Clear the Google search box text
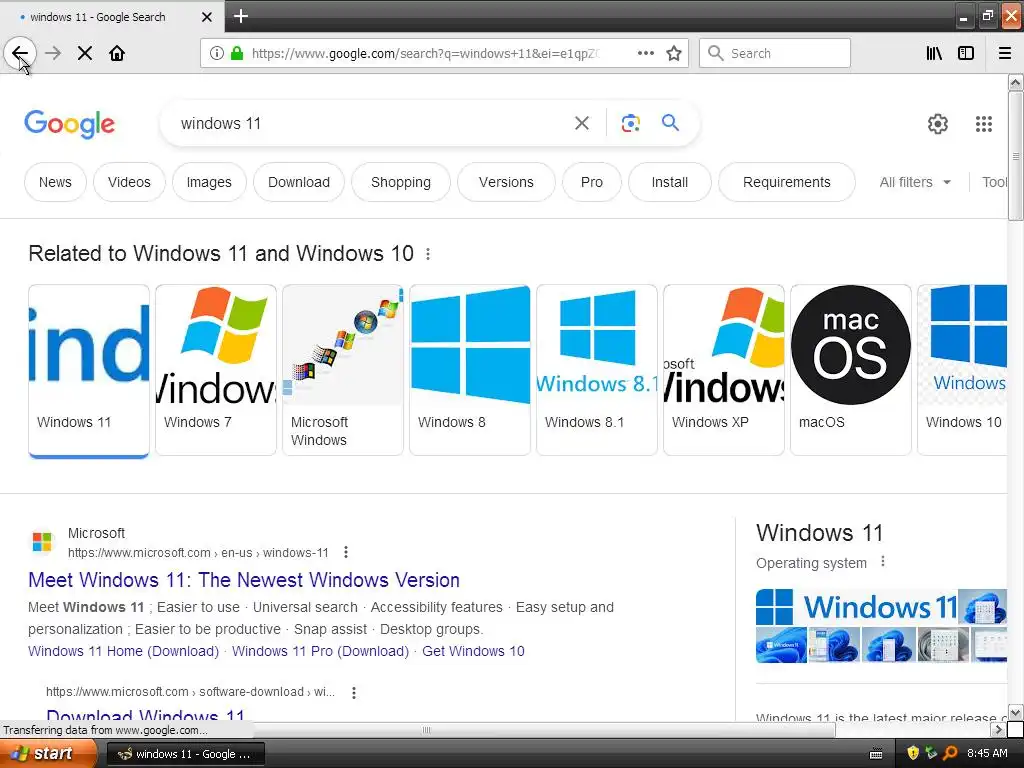The height and width of the screenshot is (768, 1024). click(582, 123)
